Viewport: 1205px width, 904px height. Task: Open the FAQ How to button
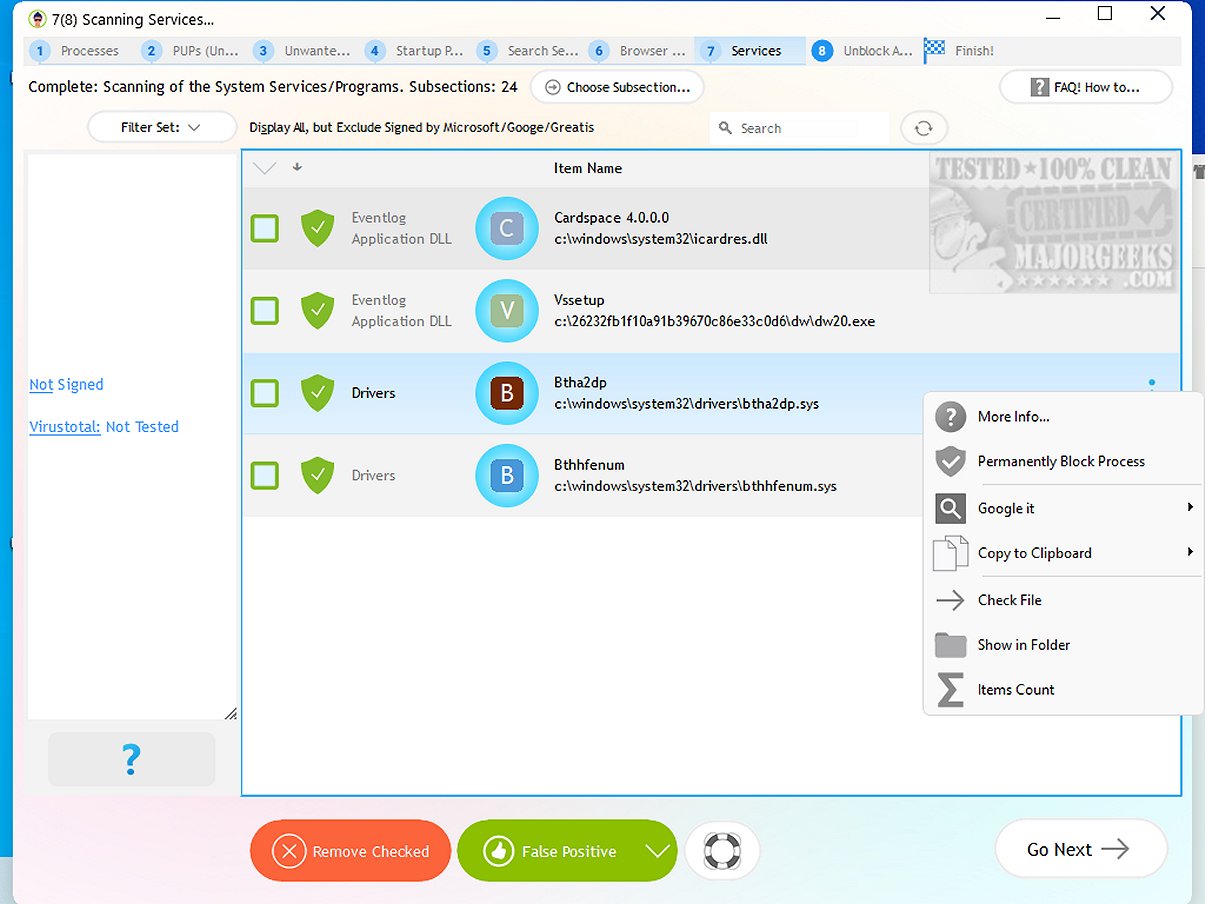pyautogui.click(x=1086, y=87)
